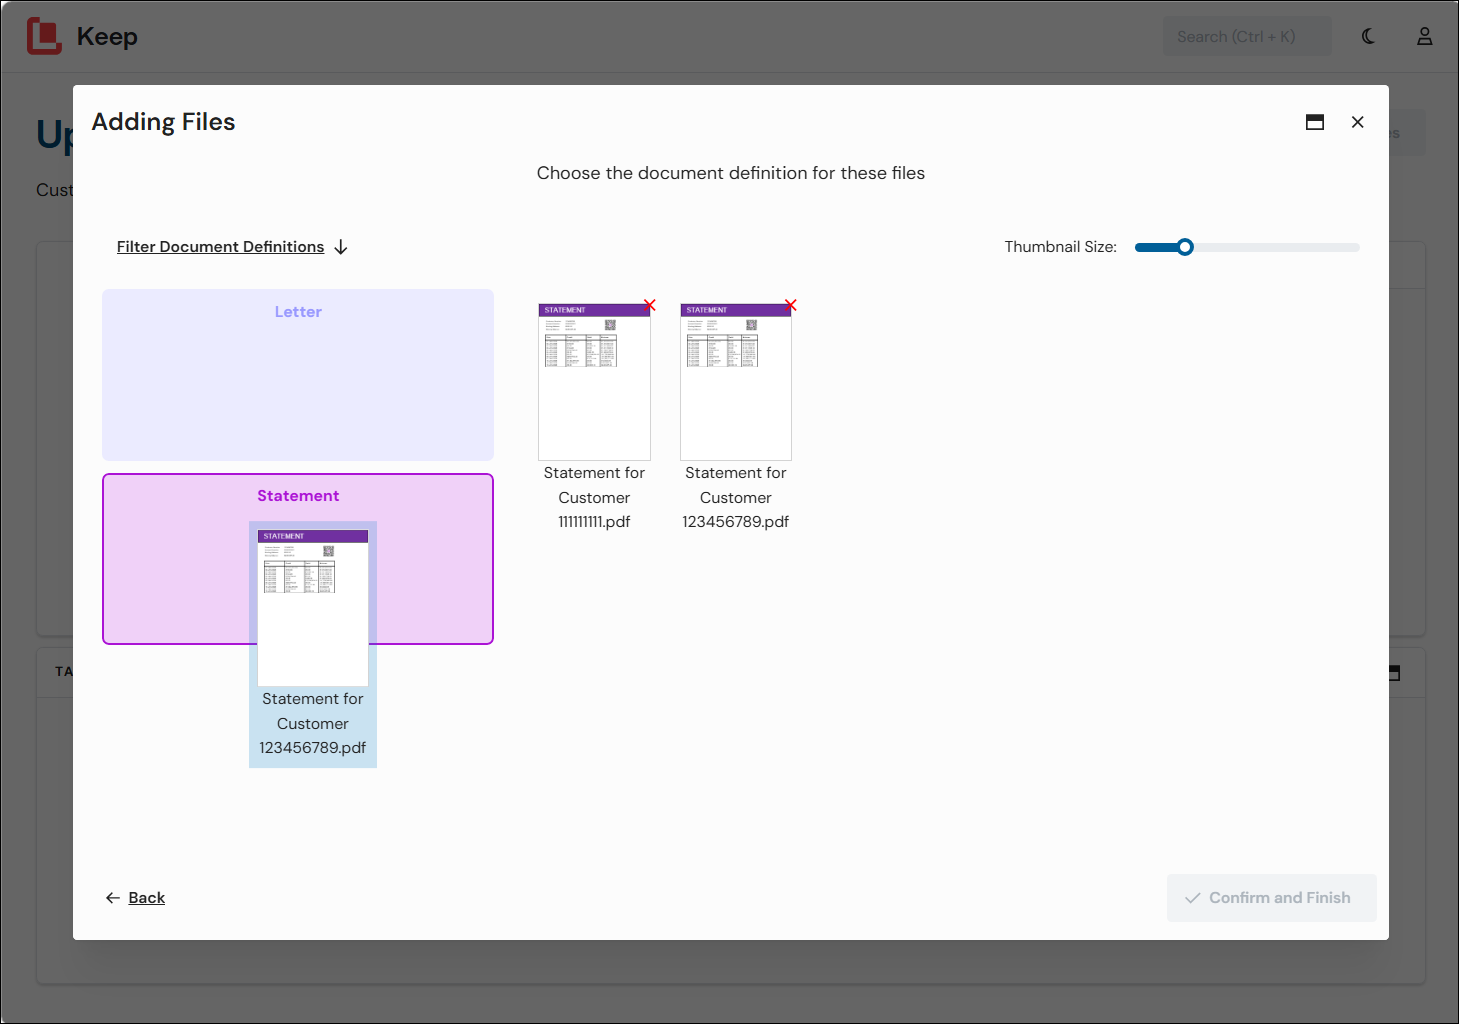Select the Letter document definition box
1459x1024 pixels.
[298, 375]
